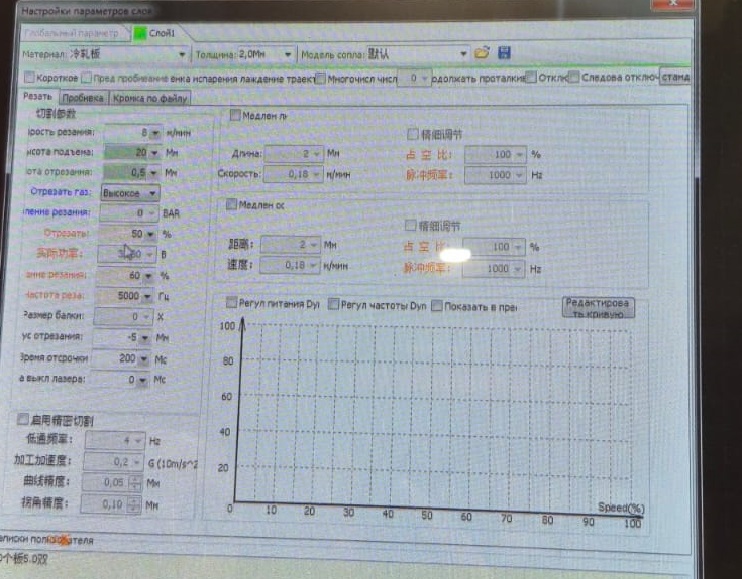Open the Резать tab
Screen dimensions: 742x579
pos(38,96)
